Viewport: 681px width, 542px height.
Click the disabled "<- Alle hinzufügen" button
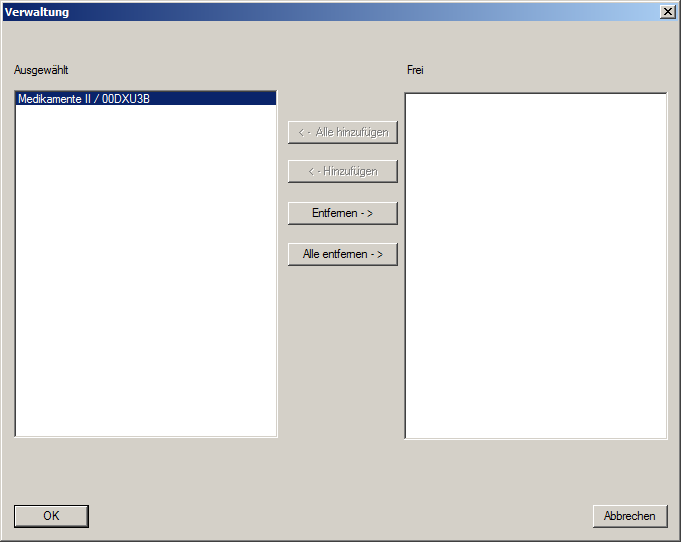[342, 132]
